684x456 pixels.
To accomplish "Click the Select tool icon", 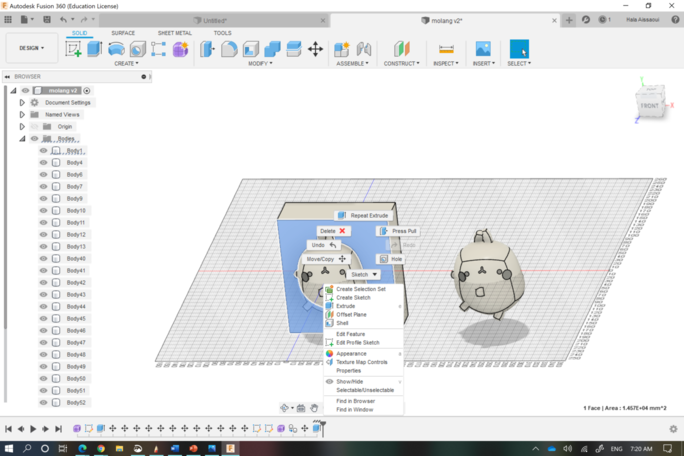I will tap(519, 49).
